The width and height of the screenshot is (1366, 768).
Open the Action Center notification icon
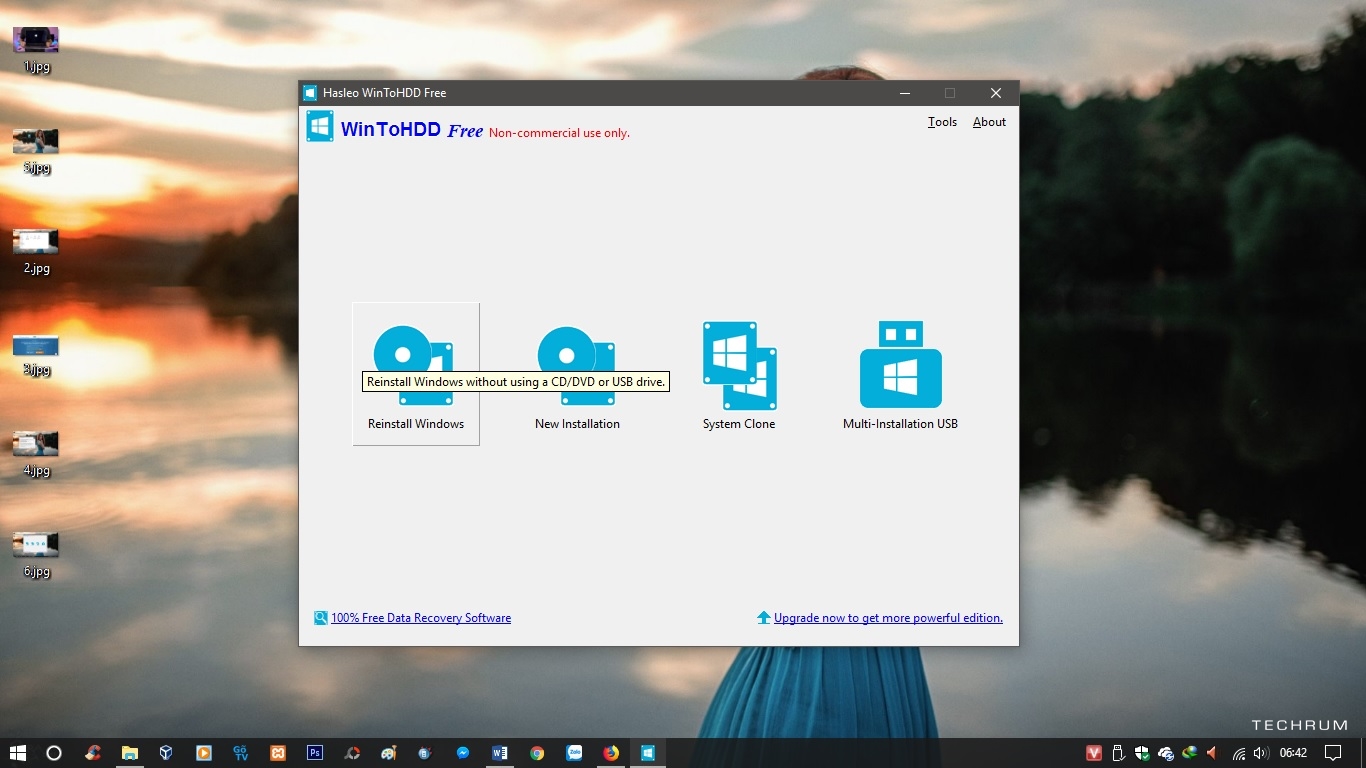tap(1333, 753)
